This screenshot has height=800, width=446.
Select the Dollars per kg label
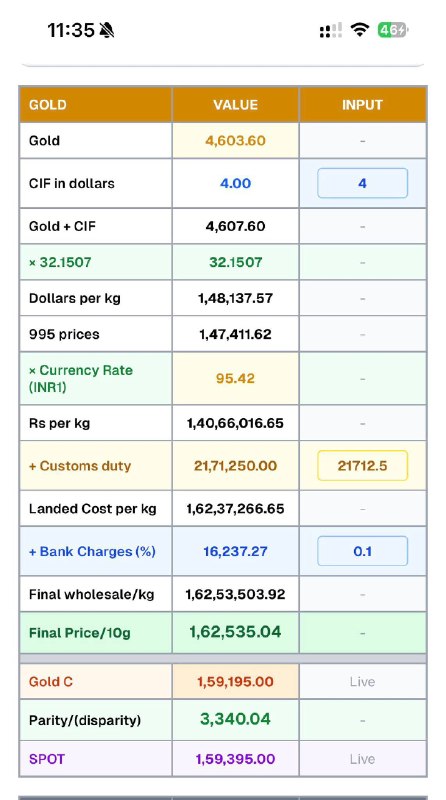[x=75, y=298]
